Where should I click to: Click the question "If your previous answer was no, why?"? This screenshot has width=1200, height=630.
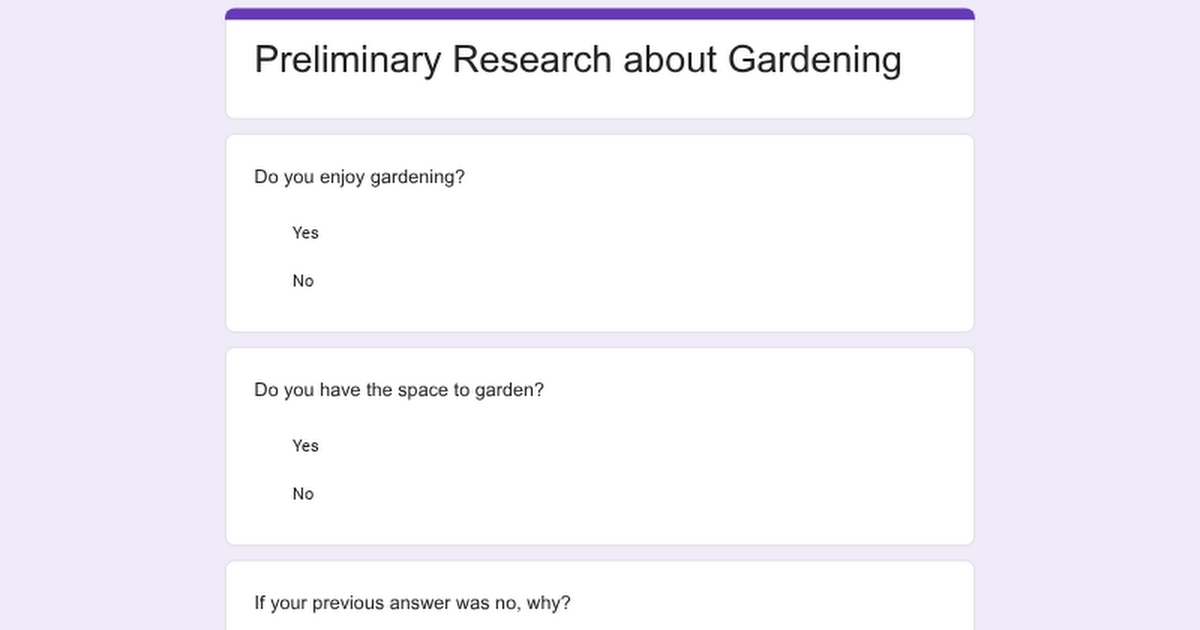pos(412,603)
